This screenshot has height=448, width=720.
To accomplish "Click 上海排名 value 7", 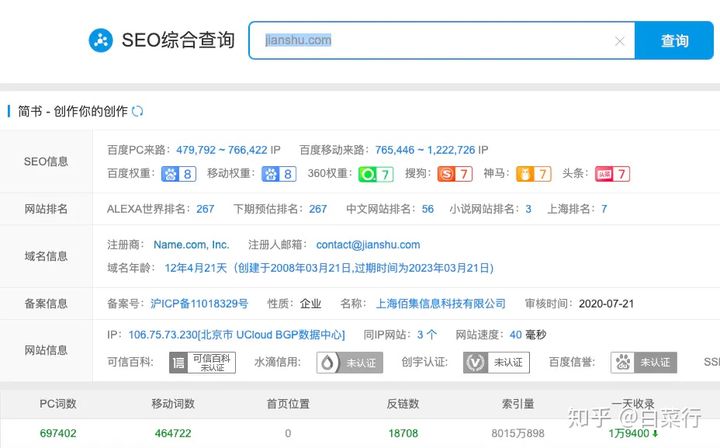I will 604,209.
